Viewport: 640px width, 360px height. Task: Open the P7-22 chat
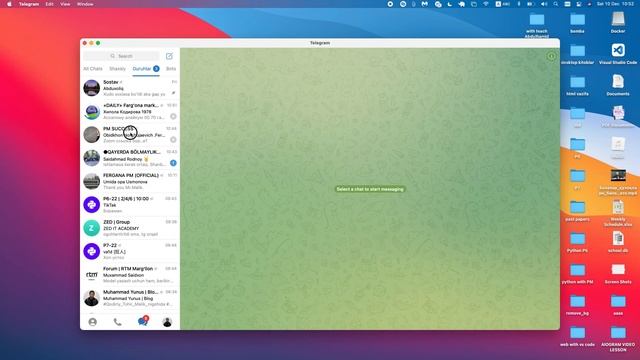click(x=130, y=251)
